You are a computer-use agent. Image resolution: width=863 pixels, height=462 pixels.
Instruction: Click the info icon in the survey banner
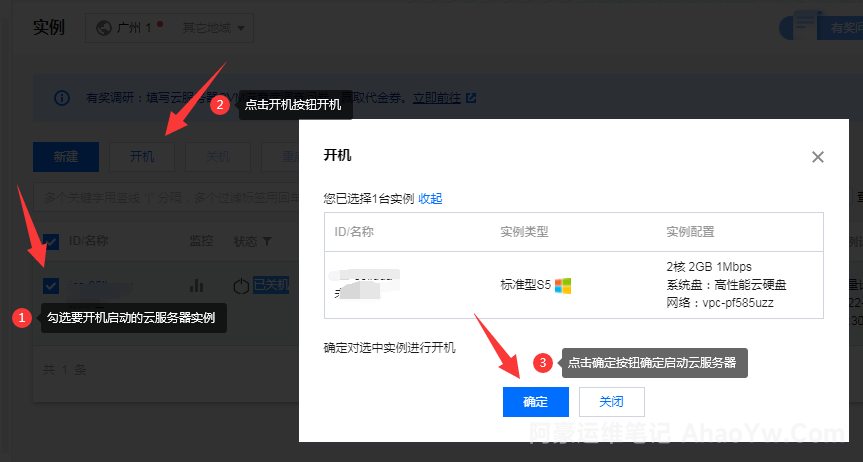coord(62,98)
